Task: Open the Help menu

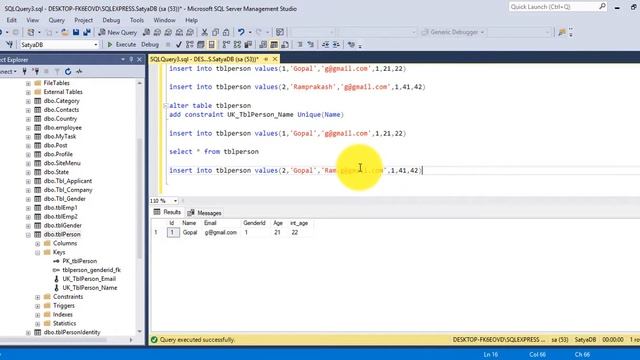Action: click(x=191, y=20)
